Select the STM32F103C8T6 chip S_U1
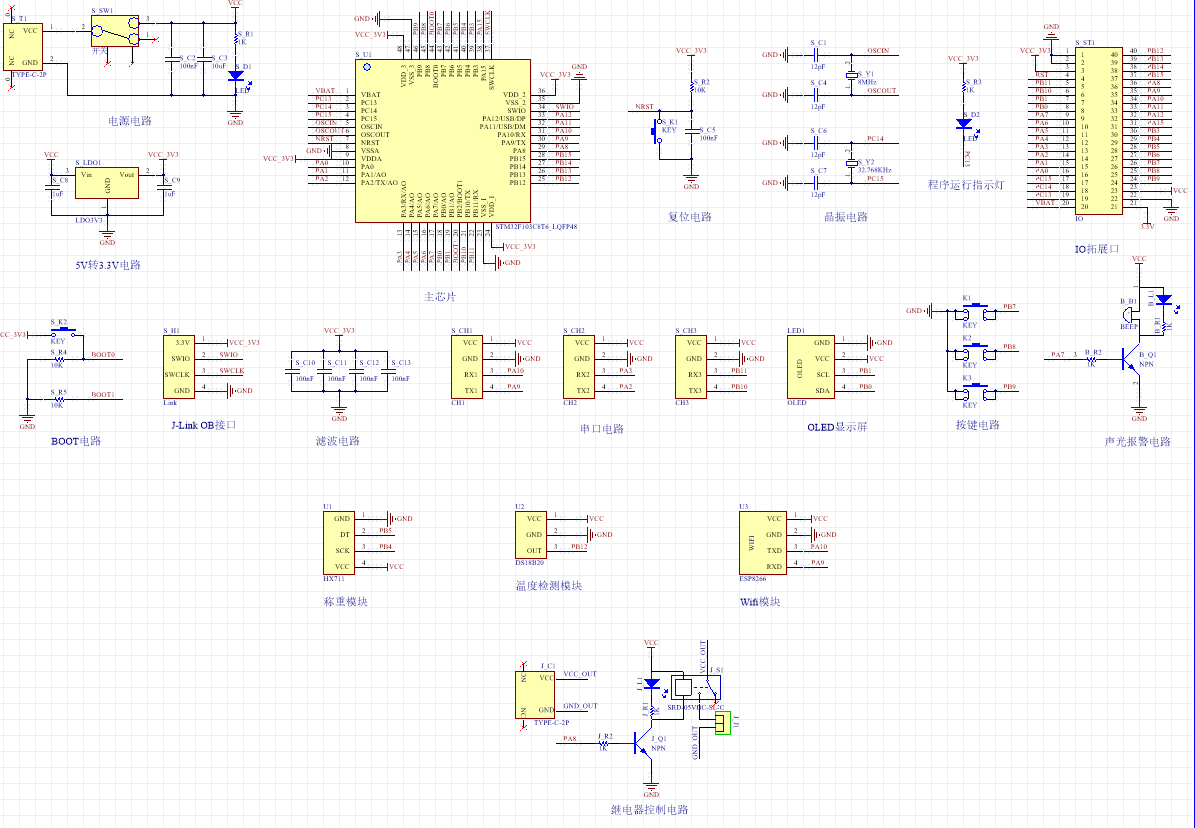The width and height of the screenshot is (1195, 828). [443, 141]
